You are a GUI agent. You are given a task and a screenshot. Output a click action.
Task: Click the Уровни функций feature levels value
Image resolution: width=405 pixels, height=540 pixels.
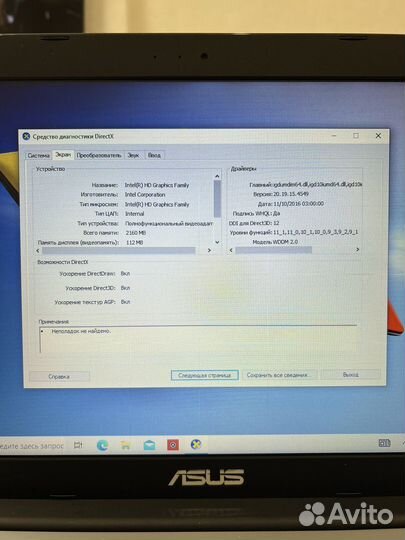315,232
